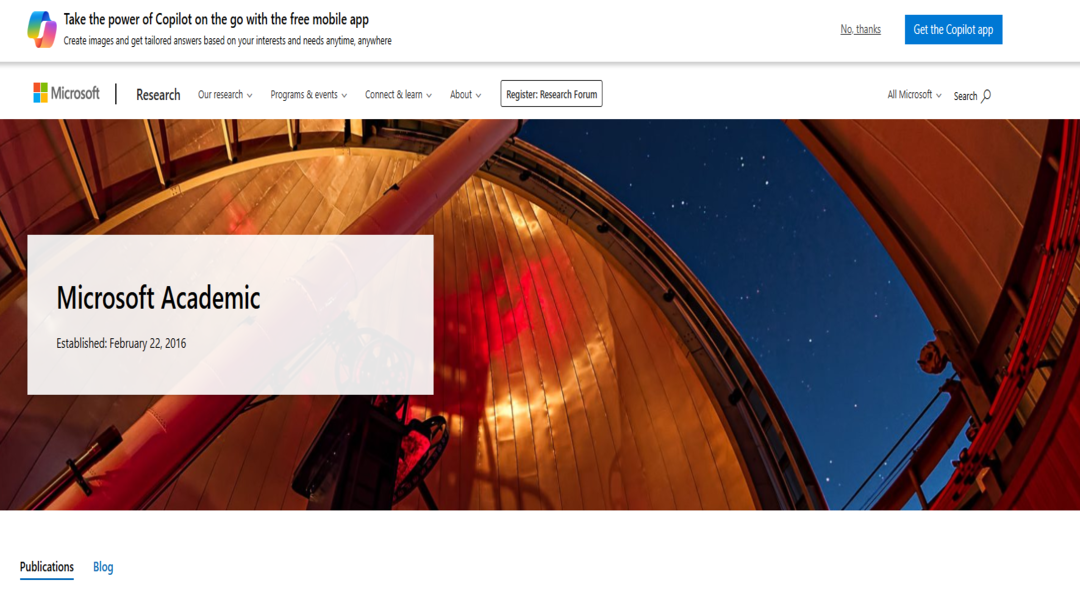Click the Microsoft Academic heading card
Image resolution: width=1080 pixels, height=600 pixels.
[x=230, y=315]
